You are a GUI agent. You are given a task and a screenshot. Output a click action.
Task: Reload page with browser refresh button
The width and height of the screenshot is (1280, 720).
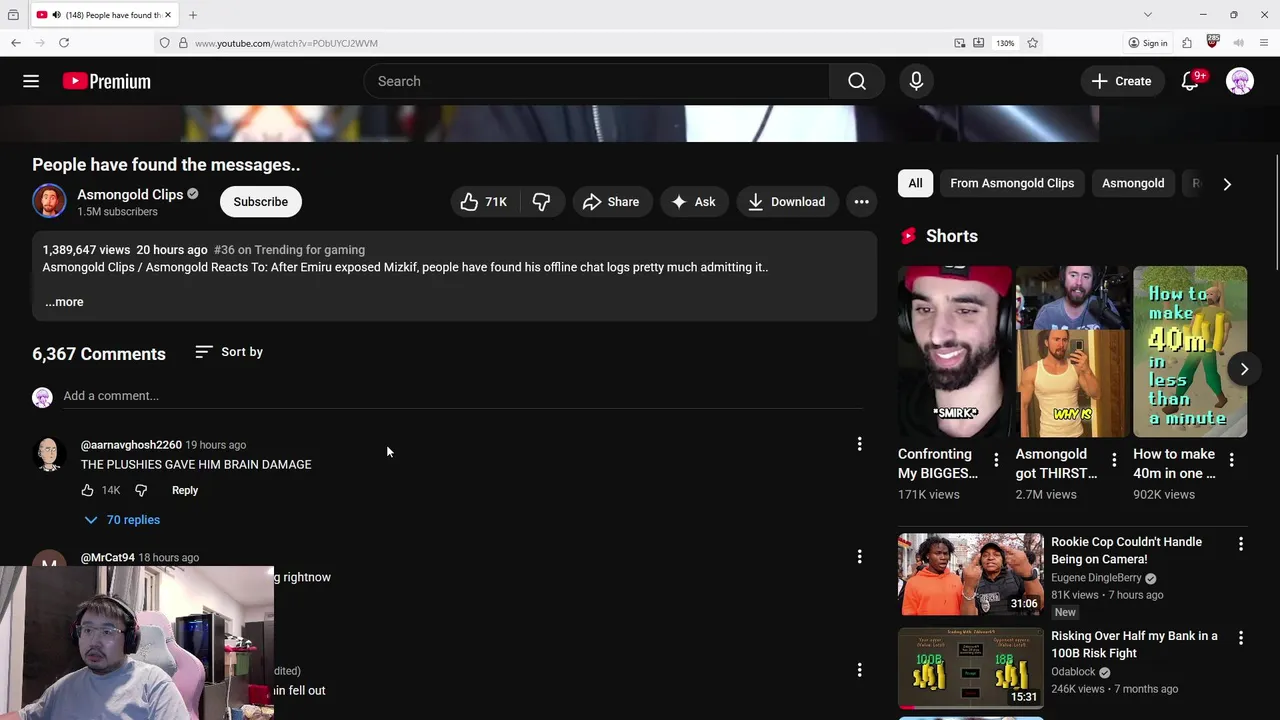[x=64, y=43]
